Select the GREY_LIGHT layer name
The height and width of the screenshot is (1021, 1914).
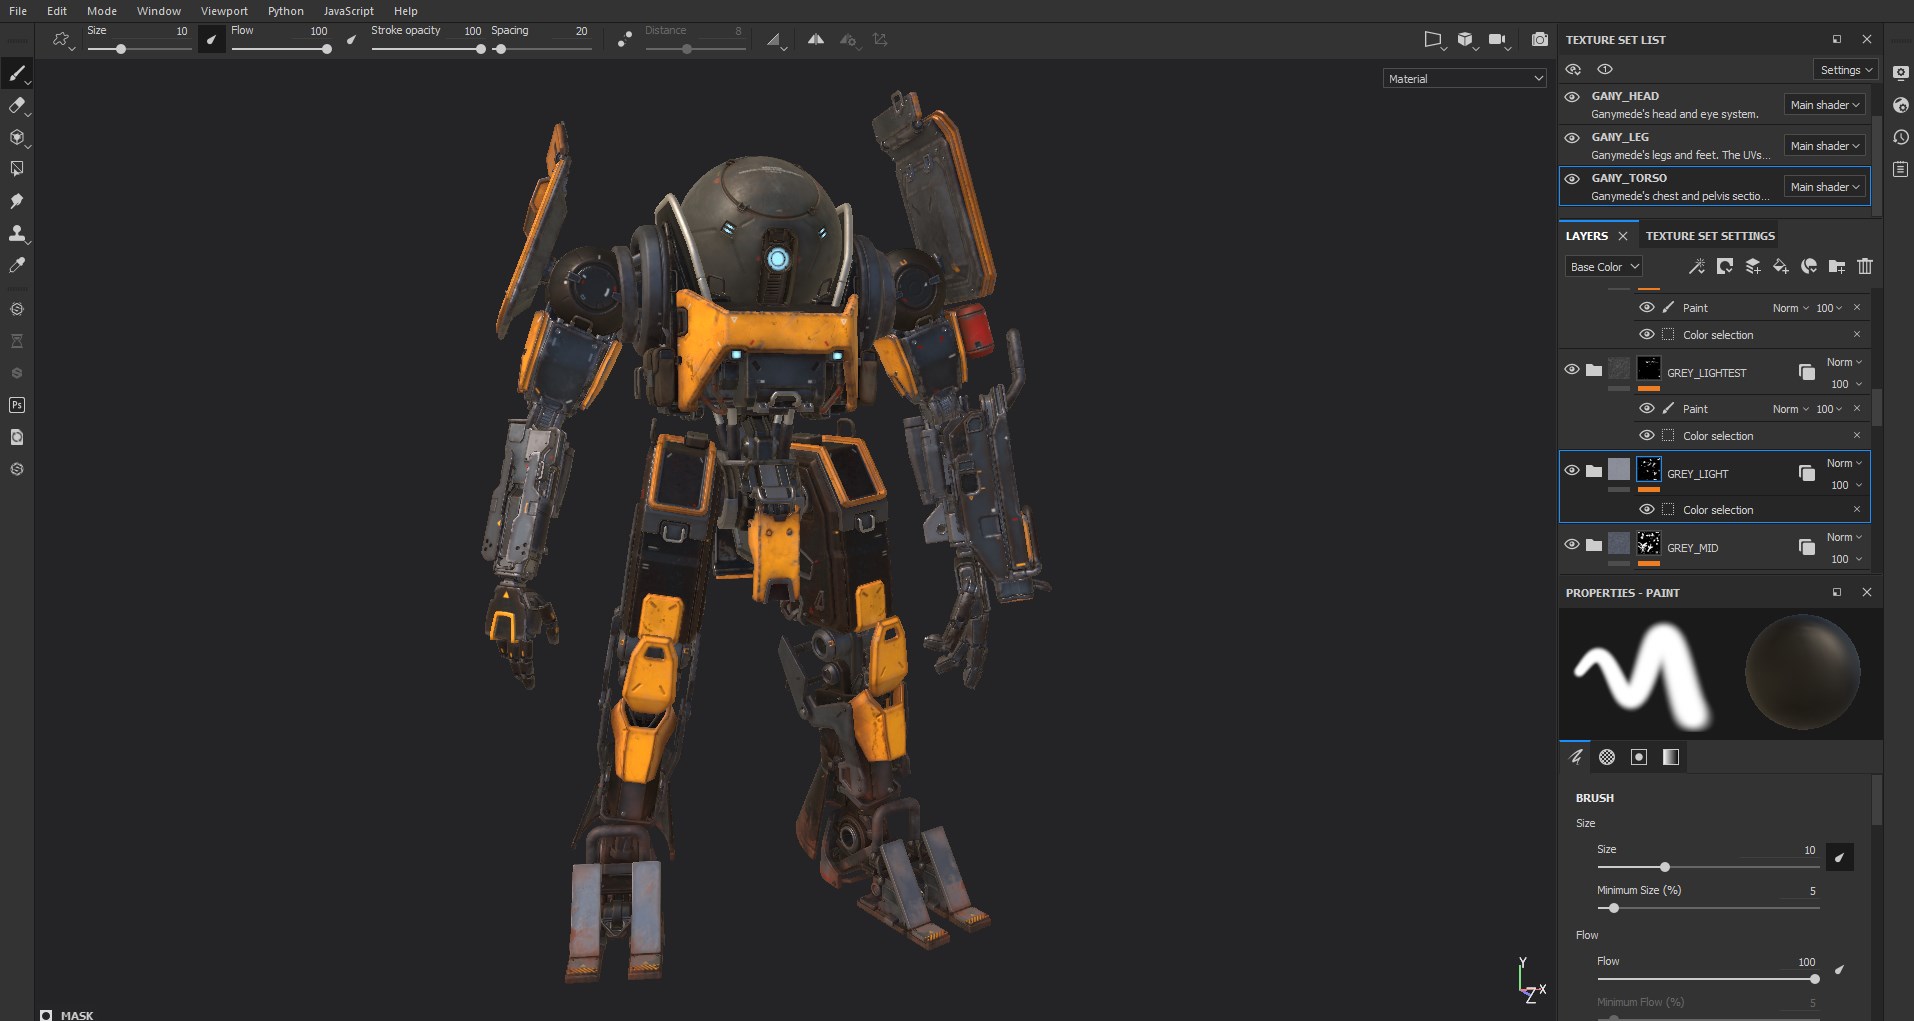[x=1697, y=474]
